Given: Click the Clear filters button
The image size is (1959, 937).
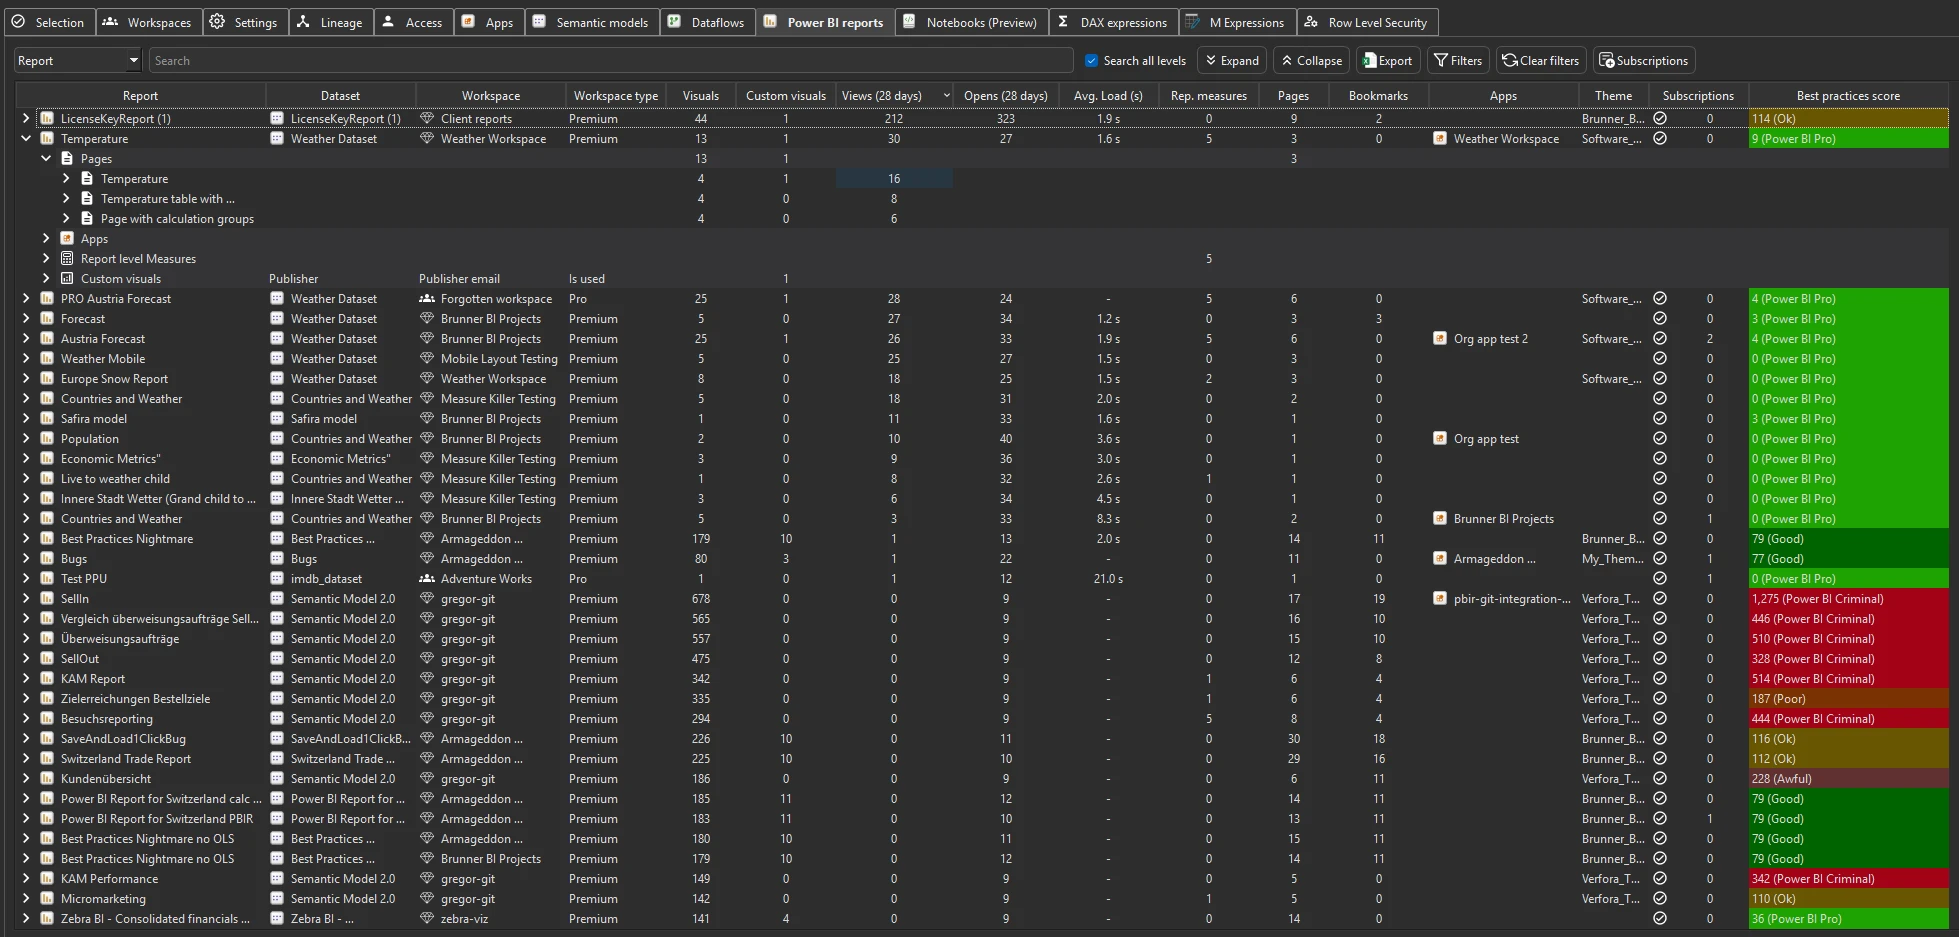Looking at the screenshot, I should pyautogui.click(x=1541, y=60).
